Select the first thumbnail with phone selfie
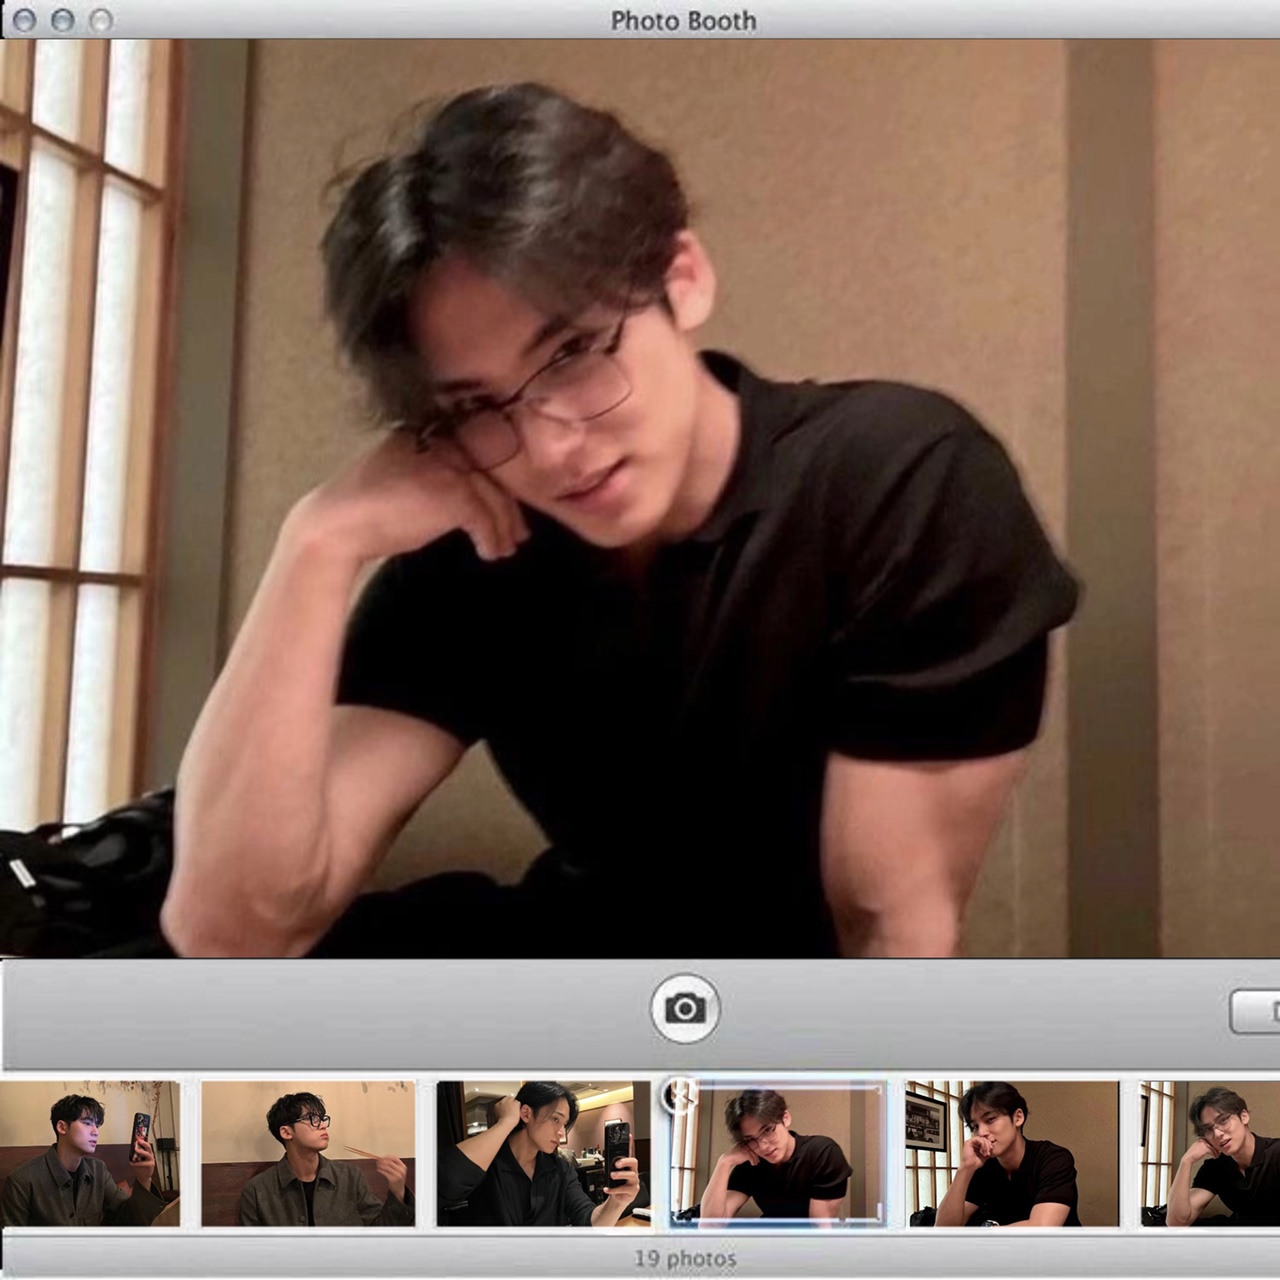 [89, 1153]
